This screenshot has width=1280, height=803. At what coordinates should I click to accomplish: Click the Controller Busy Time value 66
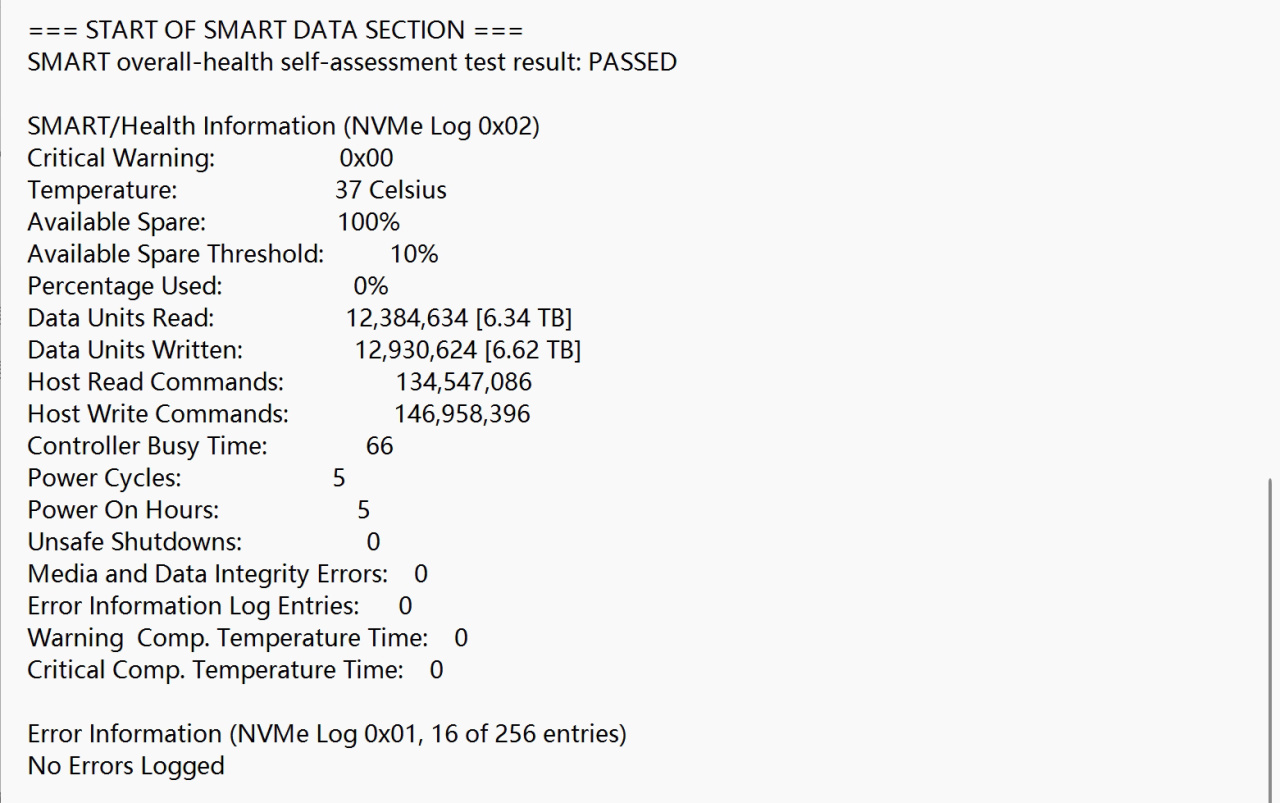pos(380,446)
